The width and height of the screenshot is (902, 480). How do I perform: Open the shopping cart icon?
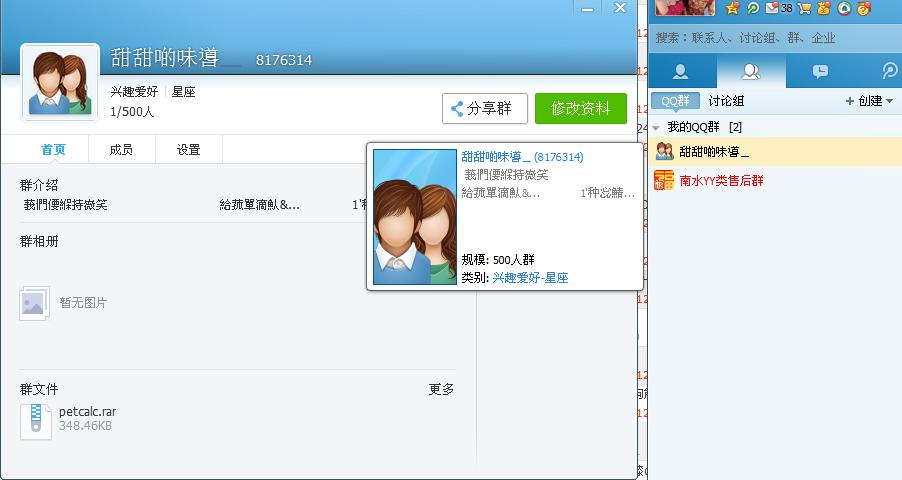(804, 8)
